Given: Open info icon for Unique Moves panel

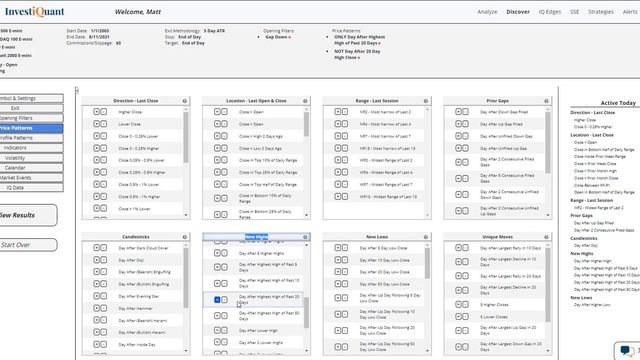Looking at the screenshot, I should pyautogui.click(x=546, y=237).
